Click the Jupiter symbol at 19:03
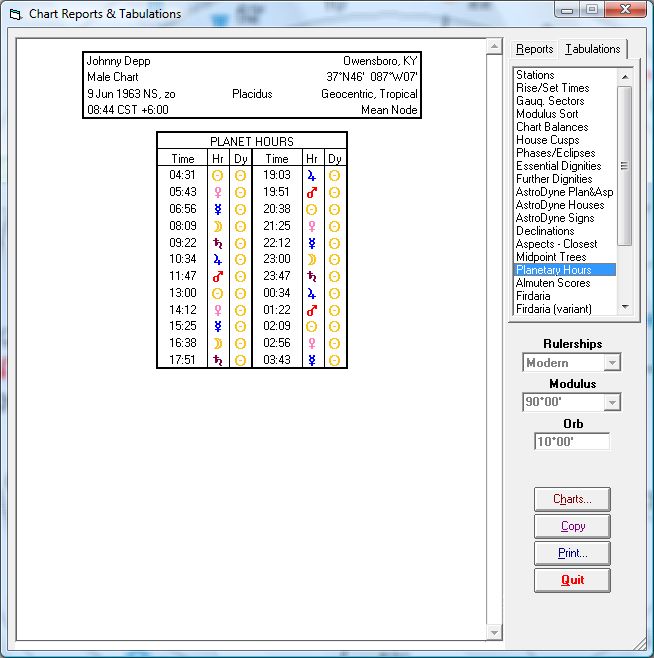654x658 pixels. [x=311, y=175]
